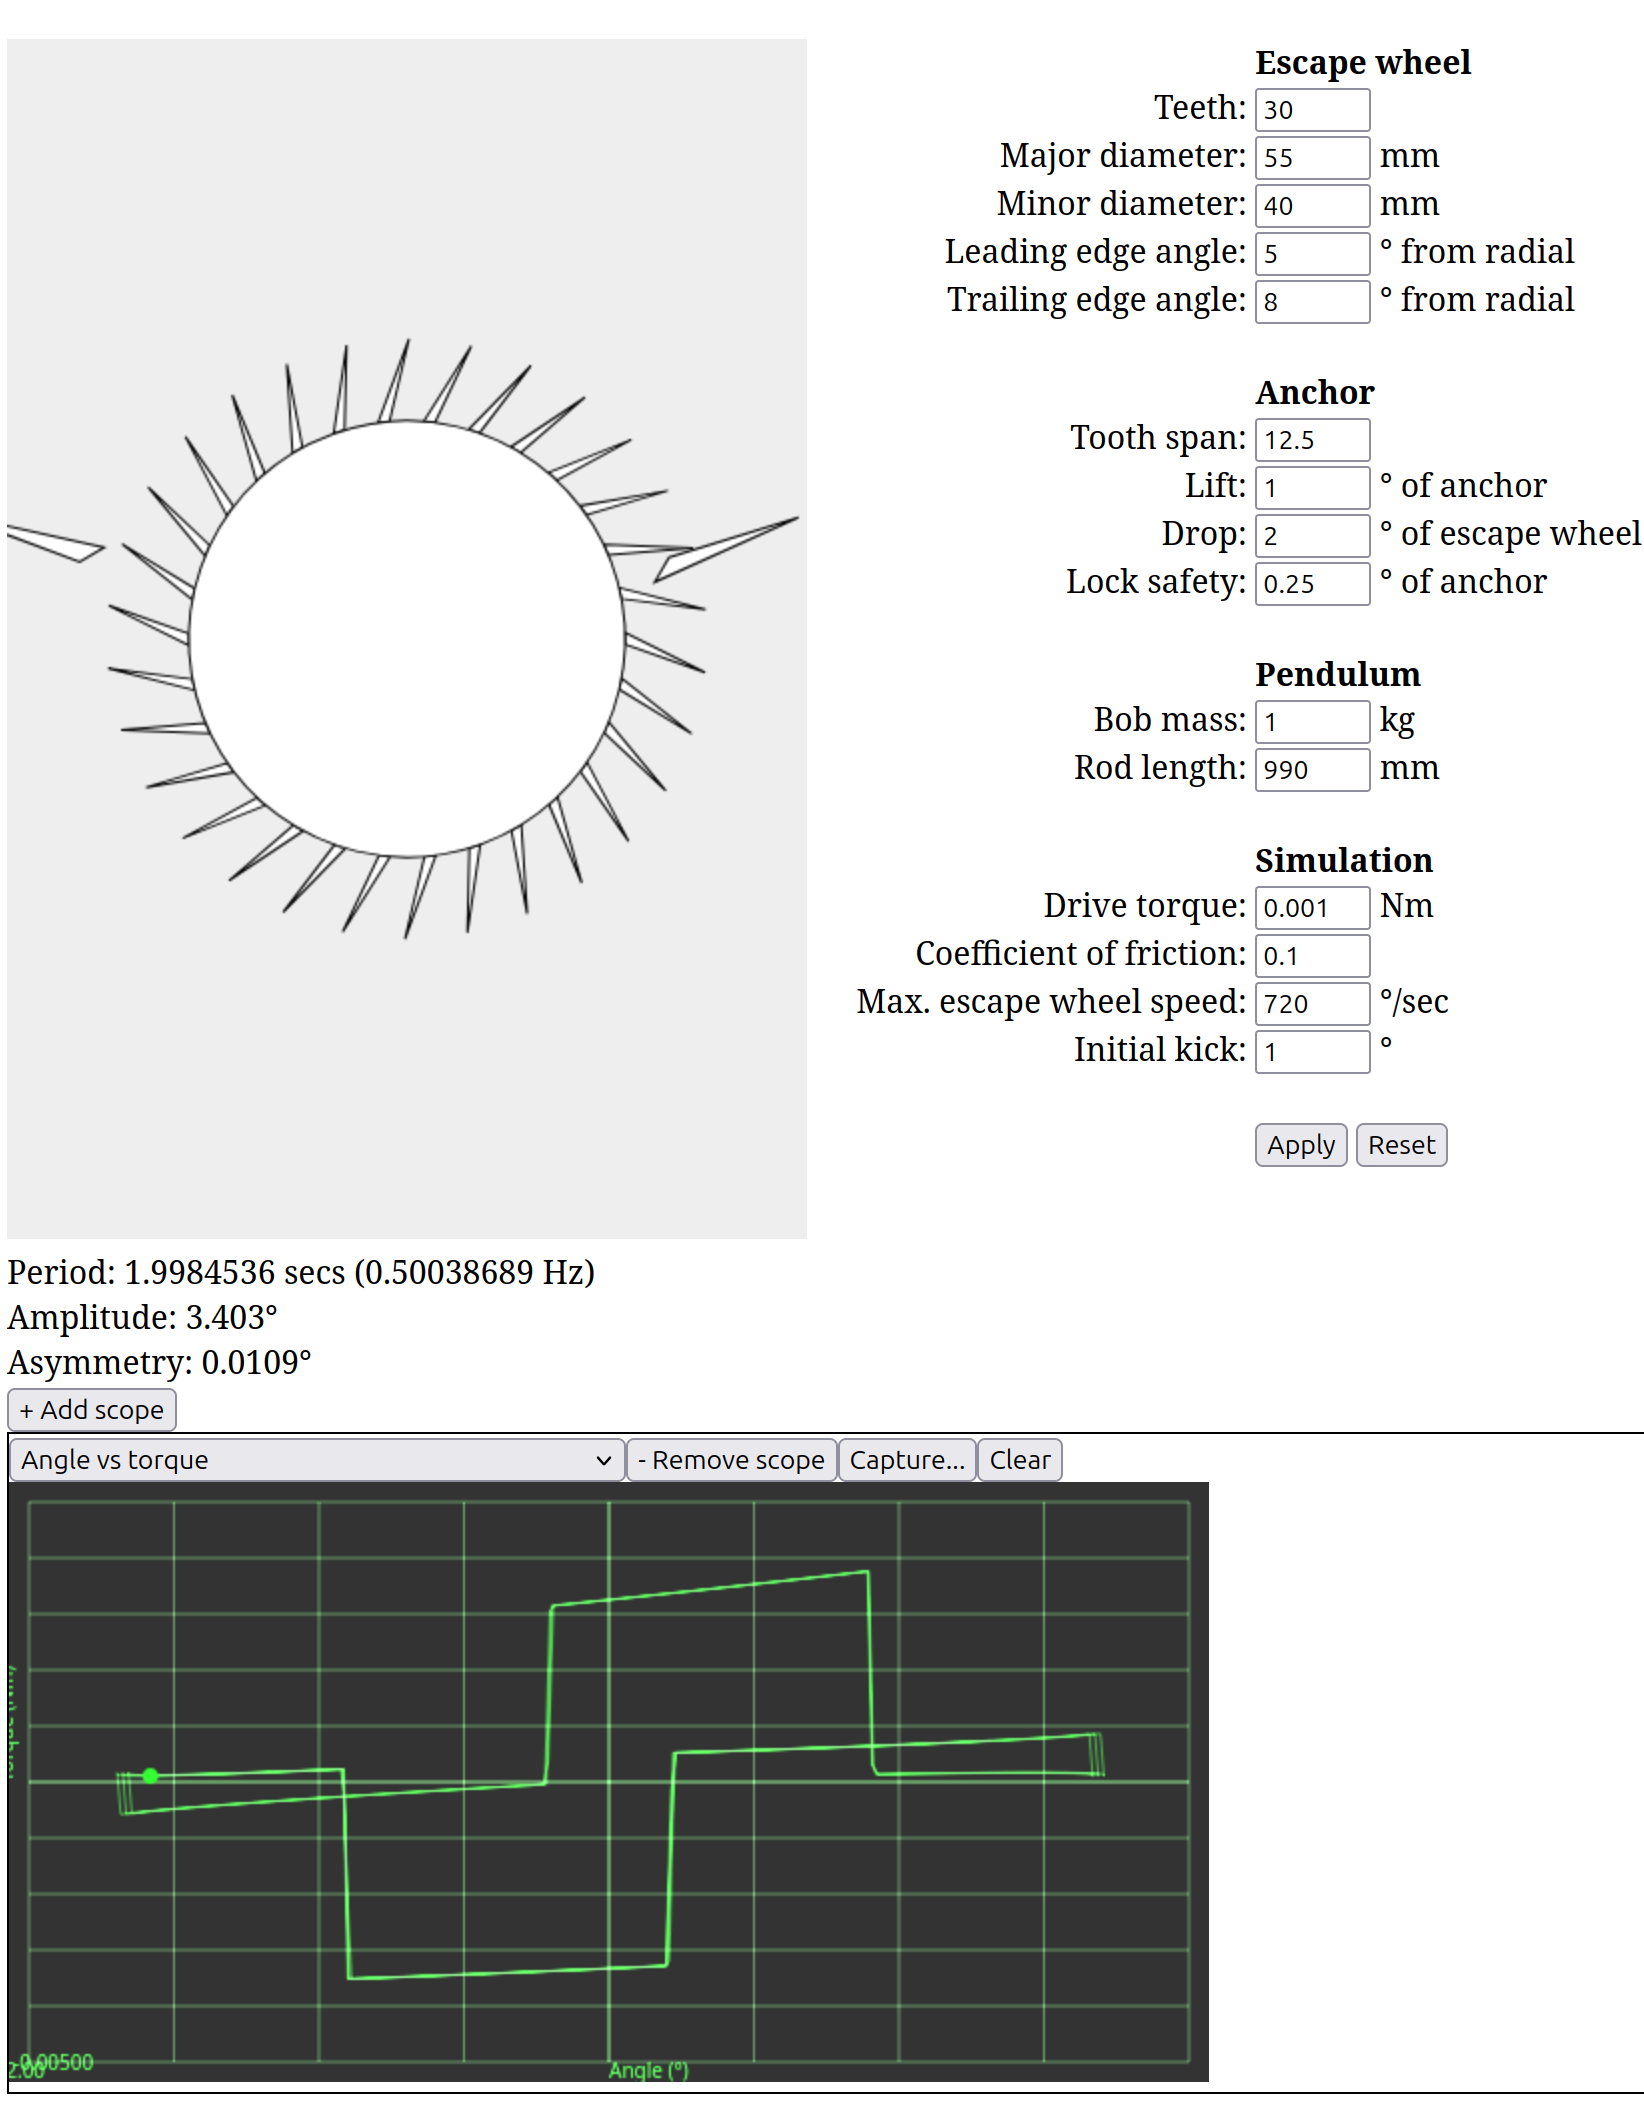1644x2127 pixels.
Task: Edit the Rod length field
Action: pos(1311,770)
